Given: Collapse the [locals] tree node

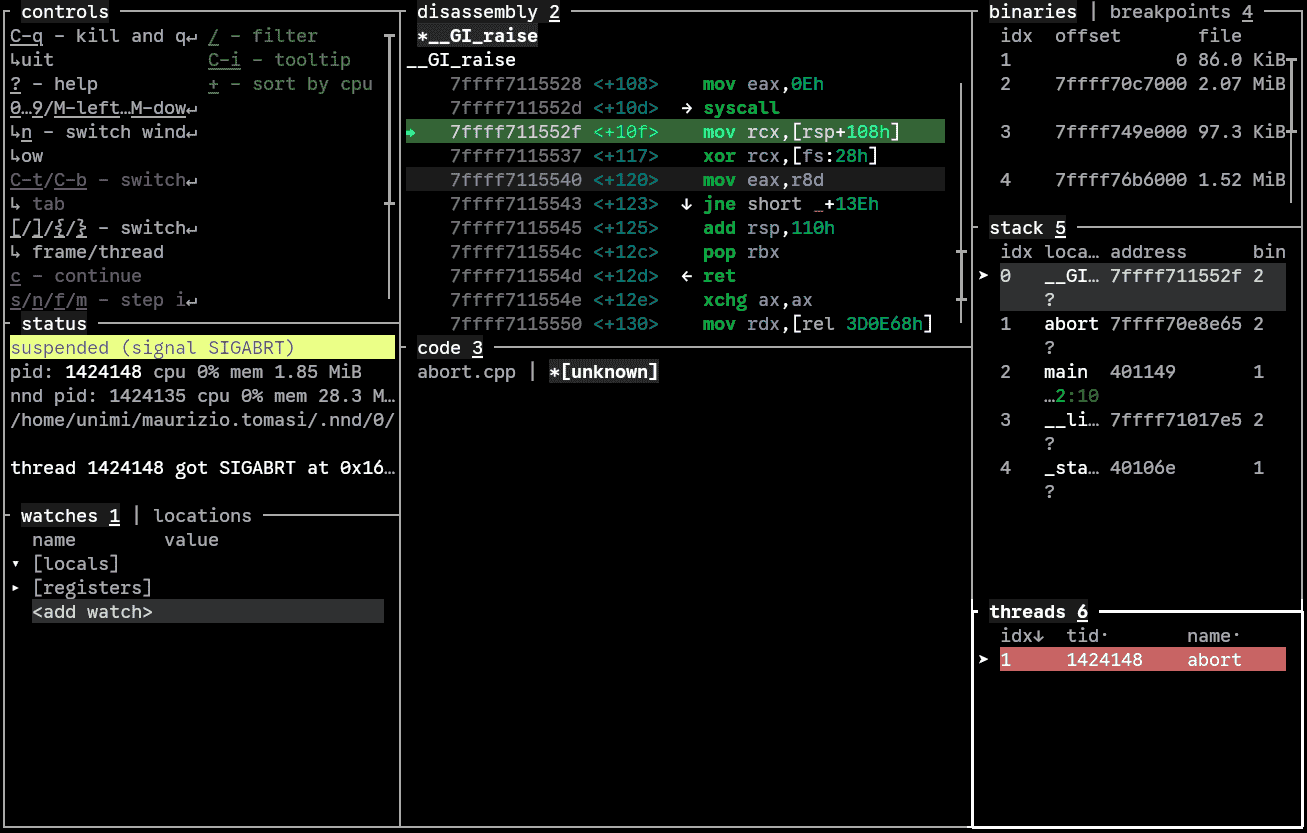Looking at the screenshot, I should pos(16,564).
